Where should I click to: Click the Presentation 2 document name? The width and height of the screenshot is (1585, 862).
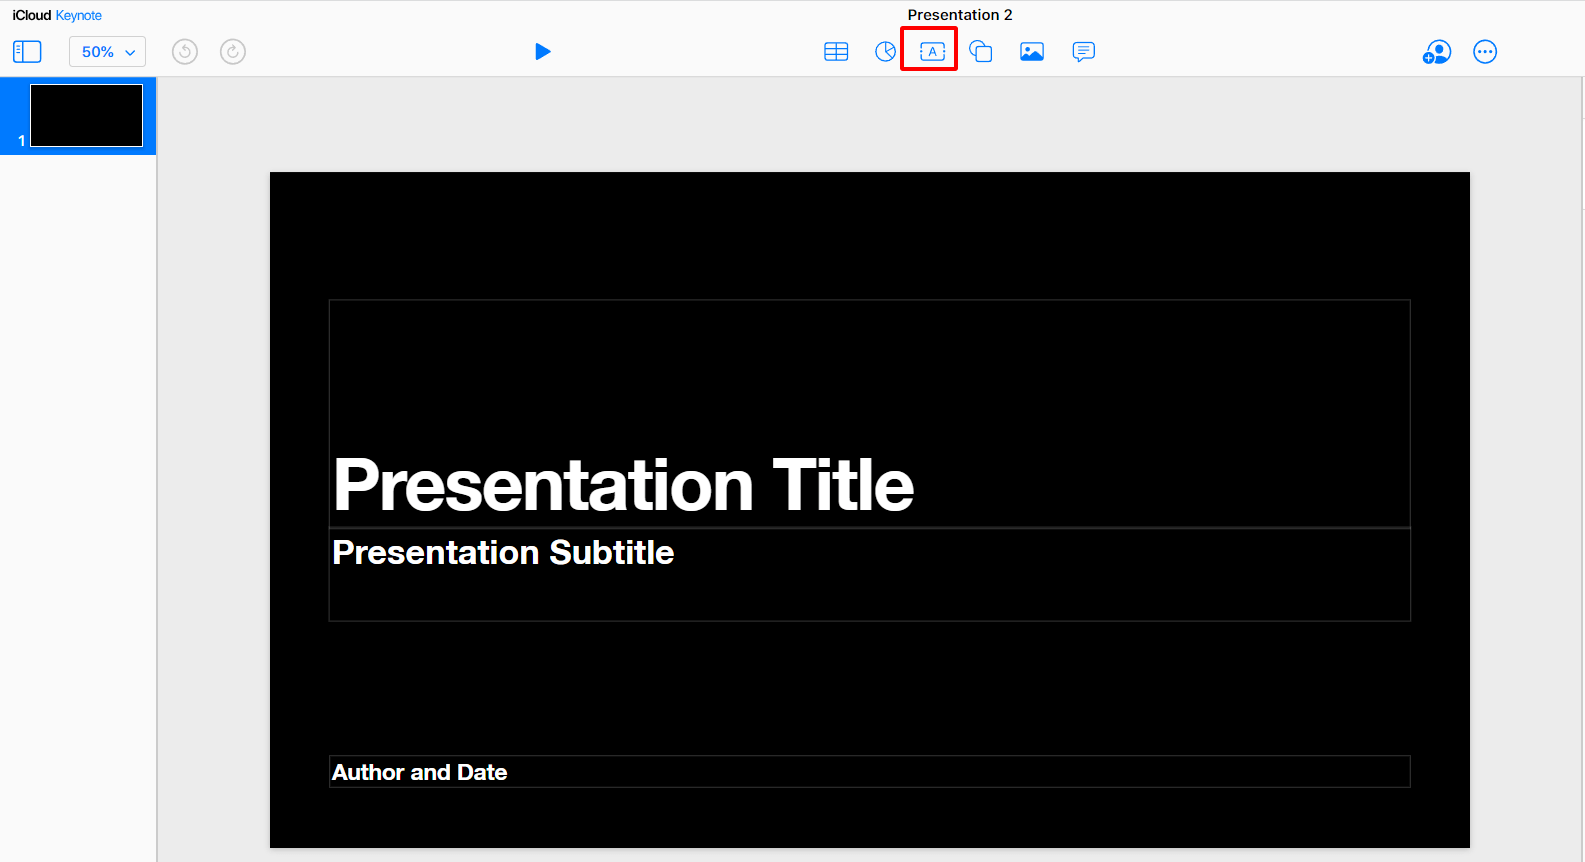(960, 15)
